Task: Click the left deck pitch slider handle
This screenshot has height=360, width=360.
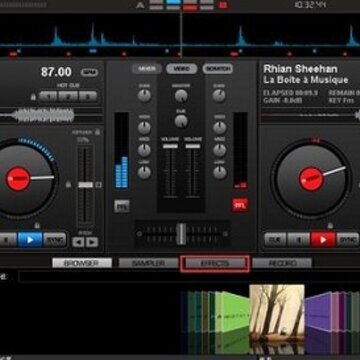Action: (86, 185)
